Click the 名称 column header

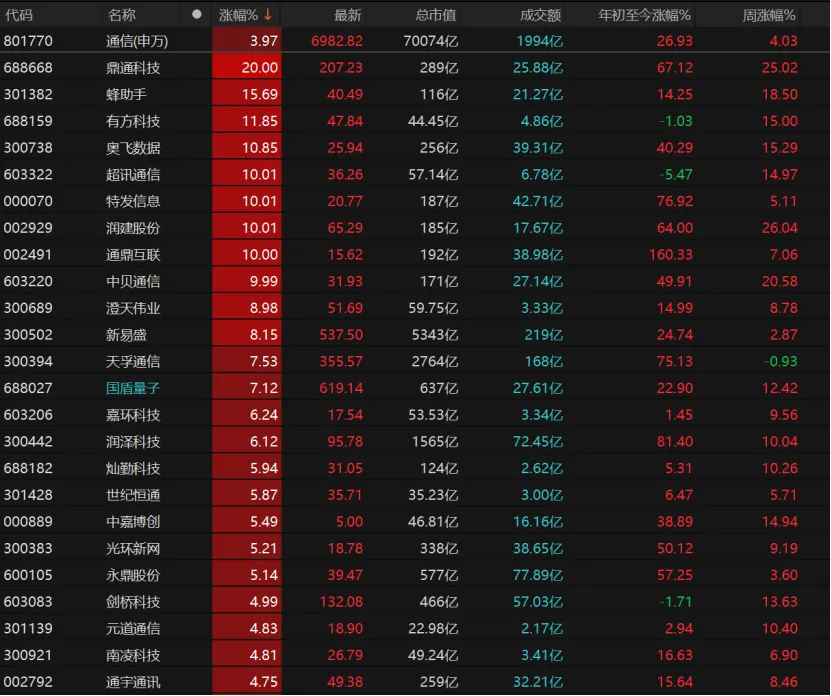pos(121,14)
